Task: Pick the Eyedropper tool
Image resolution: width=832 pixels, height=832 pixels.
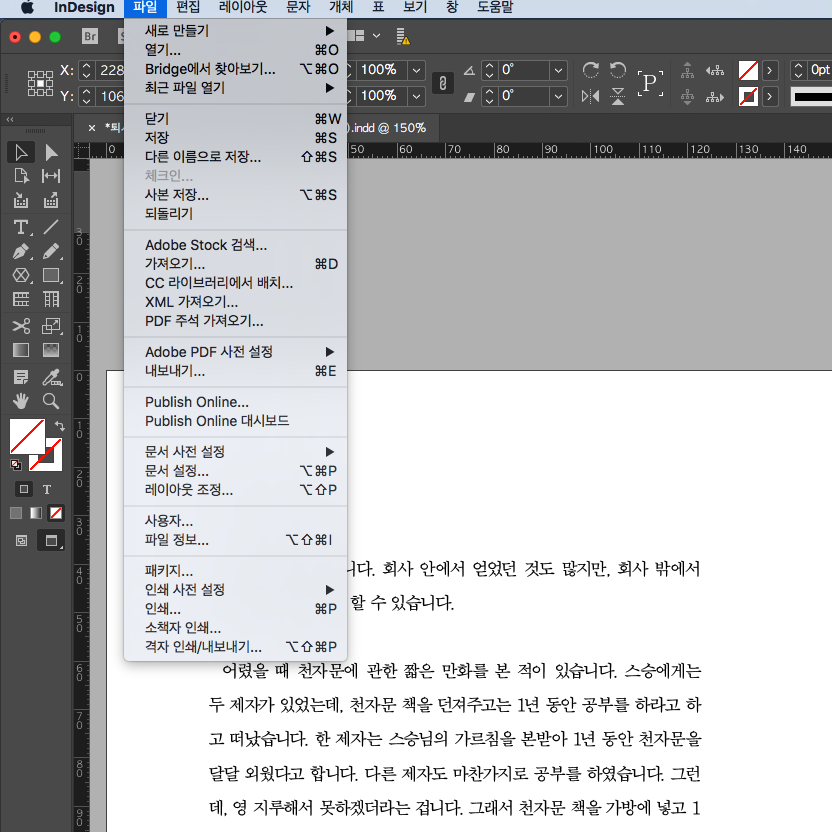Action: [51, 375]
